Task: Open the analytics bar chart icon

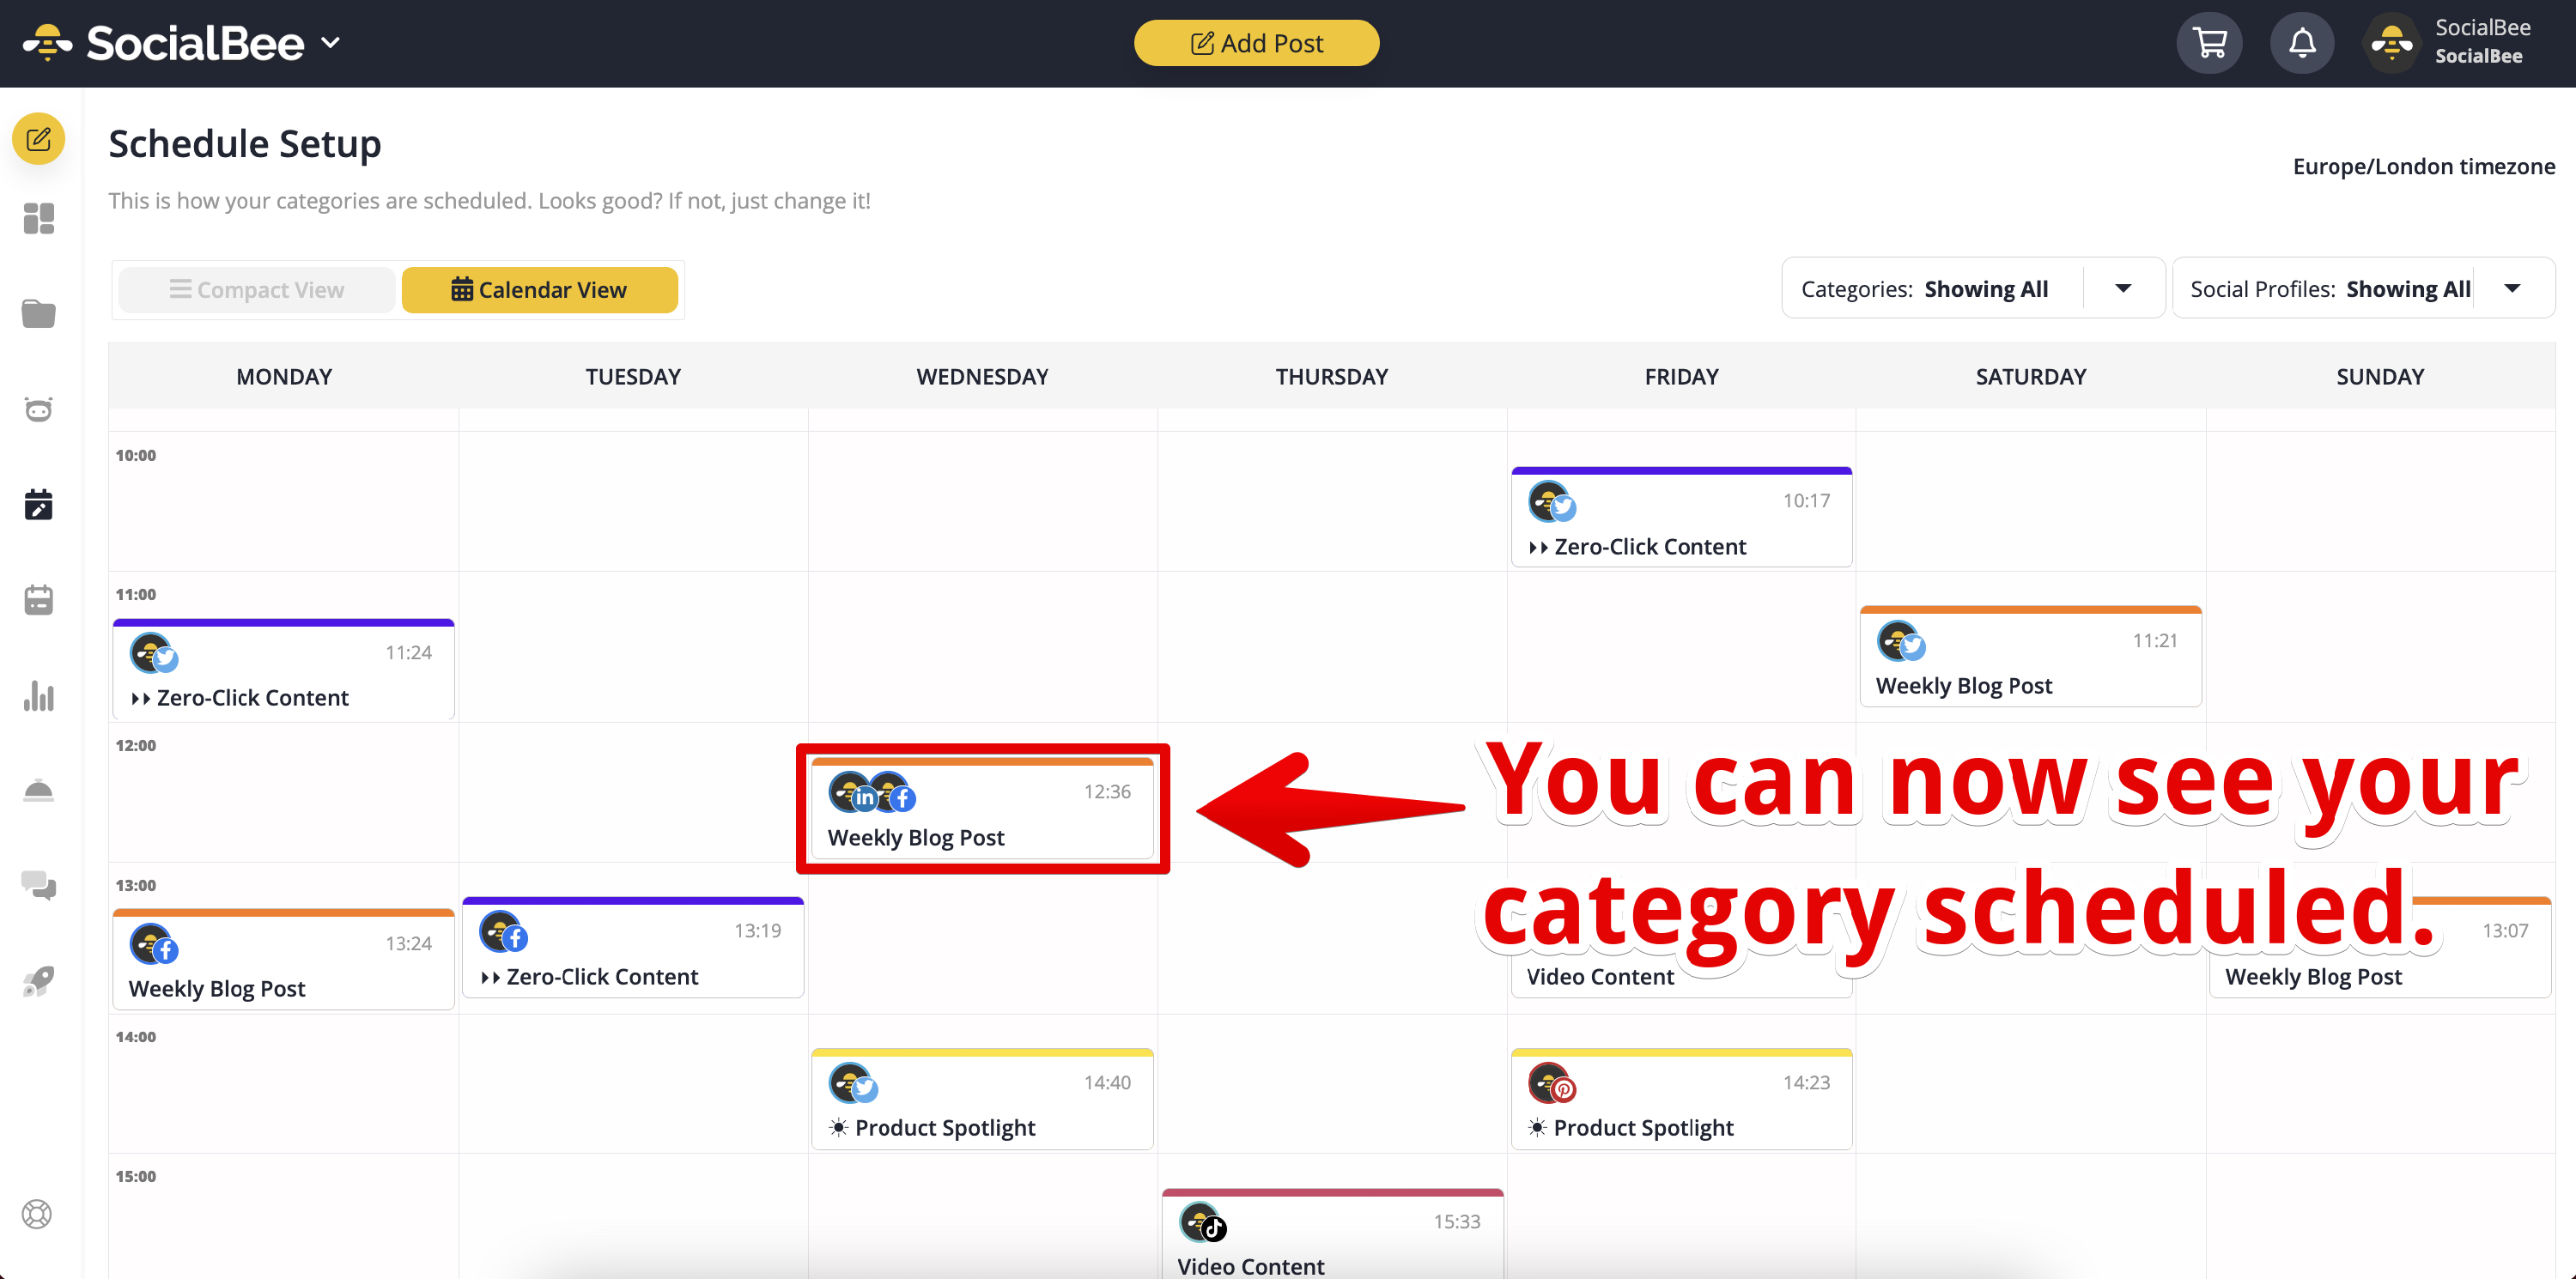Action: (x=38, y=695)
